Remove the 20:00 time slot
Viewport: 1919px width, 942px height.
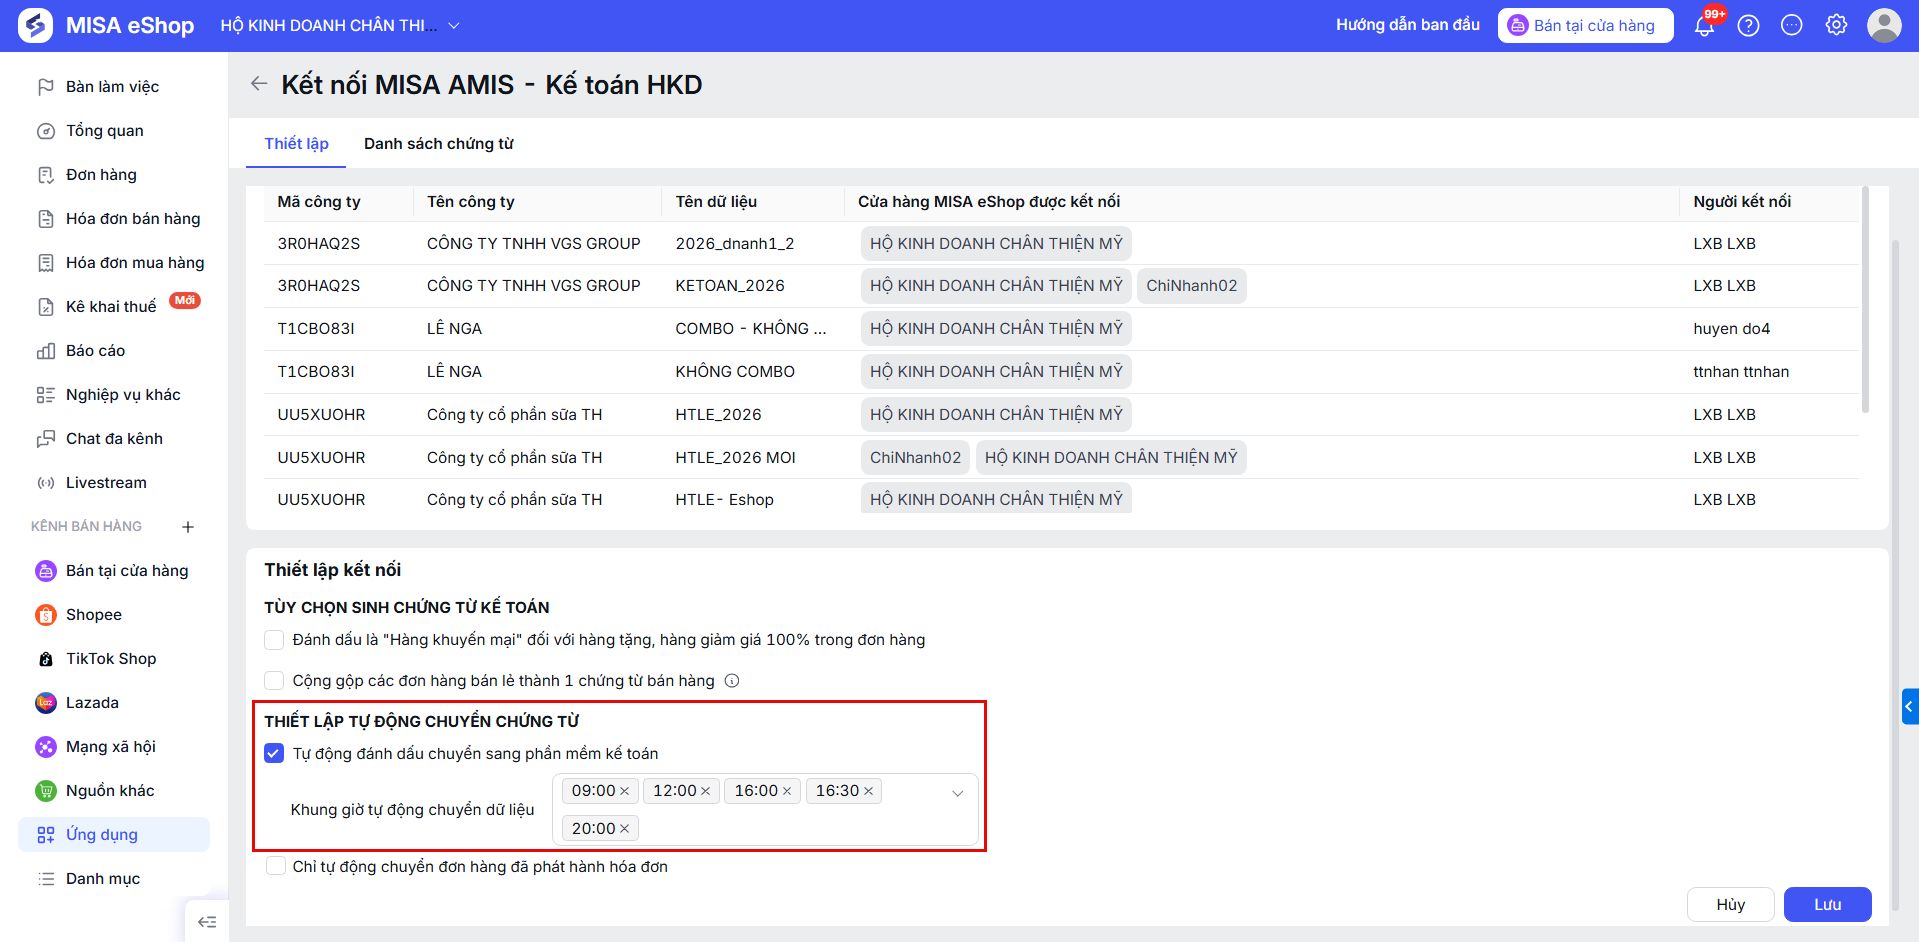pos(625,828)
